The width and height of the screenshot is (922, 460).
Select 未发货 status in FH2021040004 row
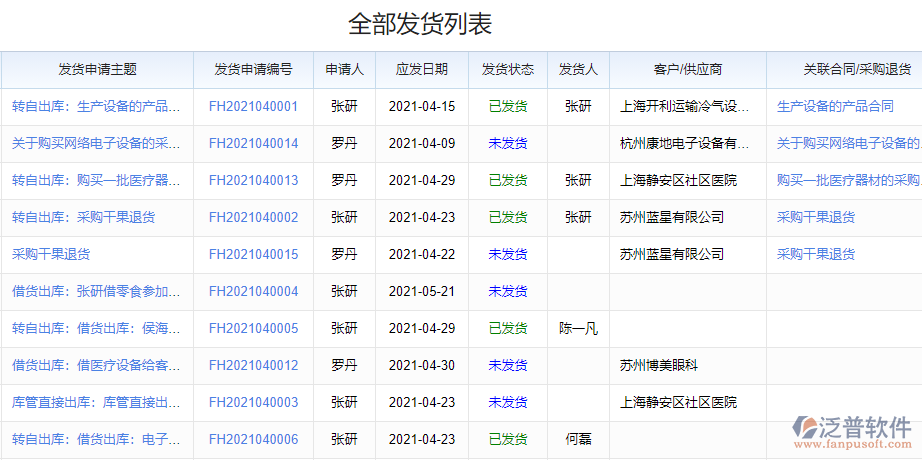point(508,292)
